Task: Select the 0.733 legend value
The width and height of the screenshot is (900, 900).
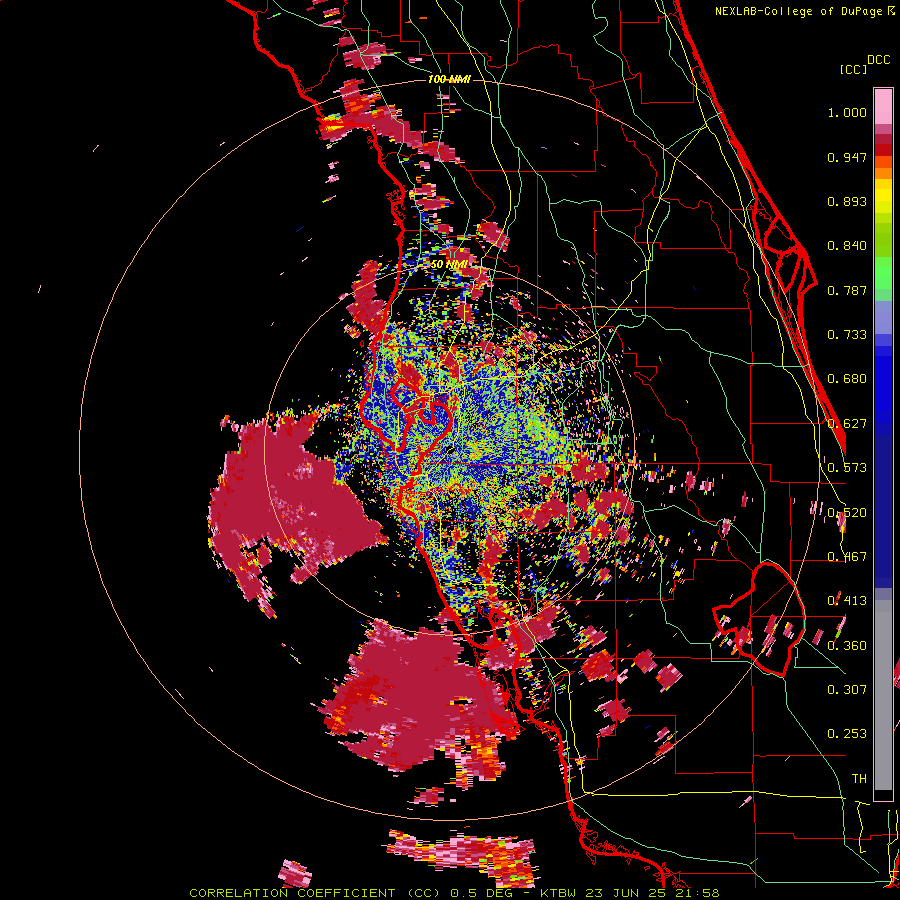Action: pos(847,335)
